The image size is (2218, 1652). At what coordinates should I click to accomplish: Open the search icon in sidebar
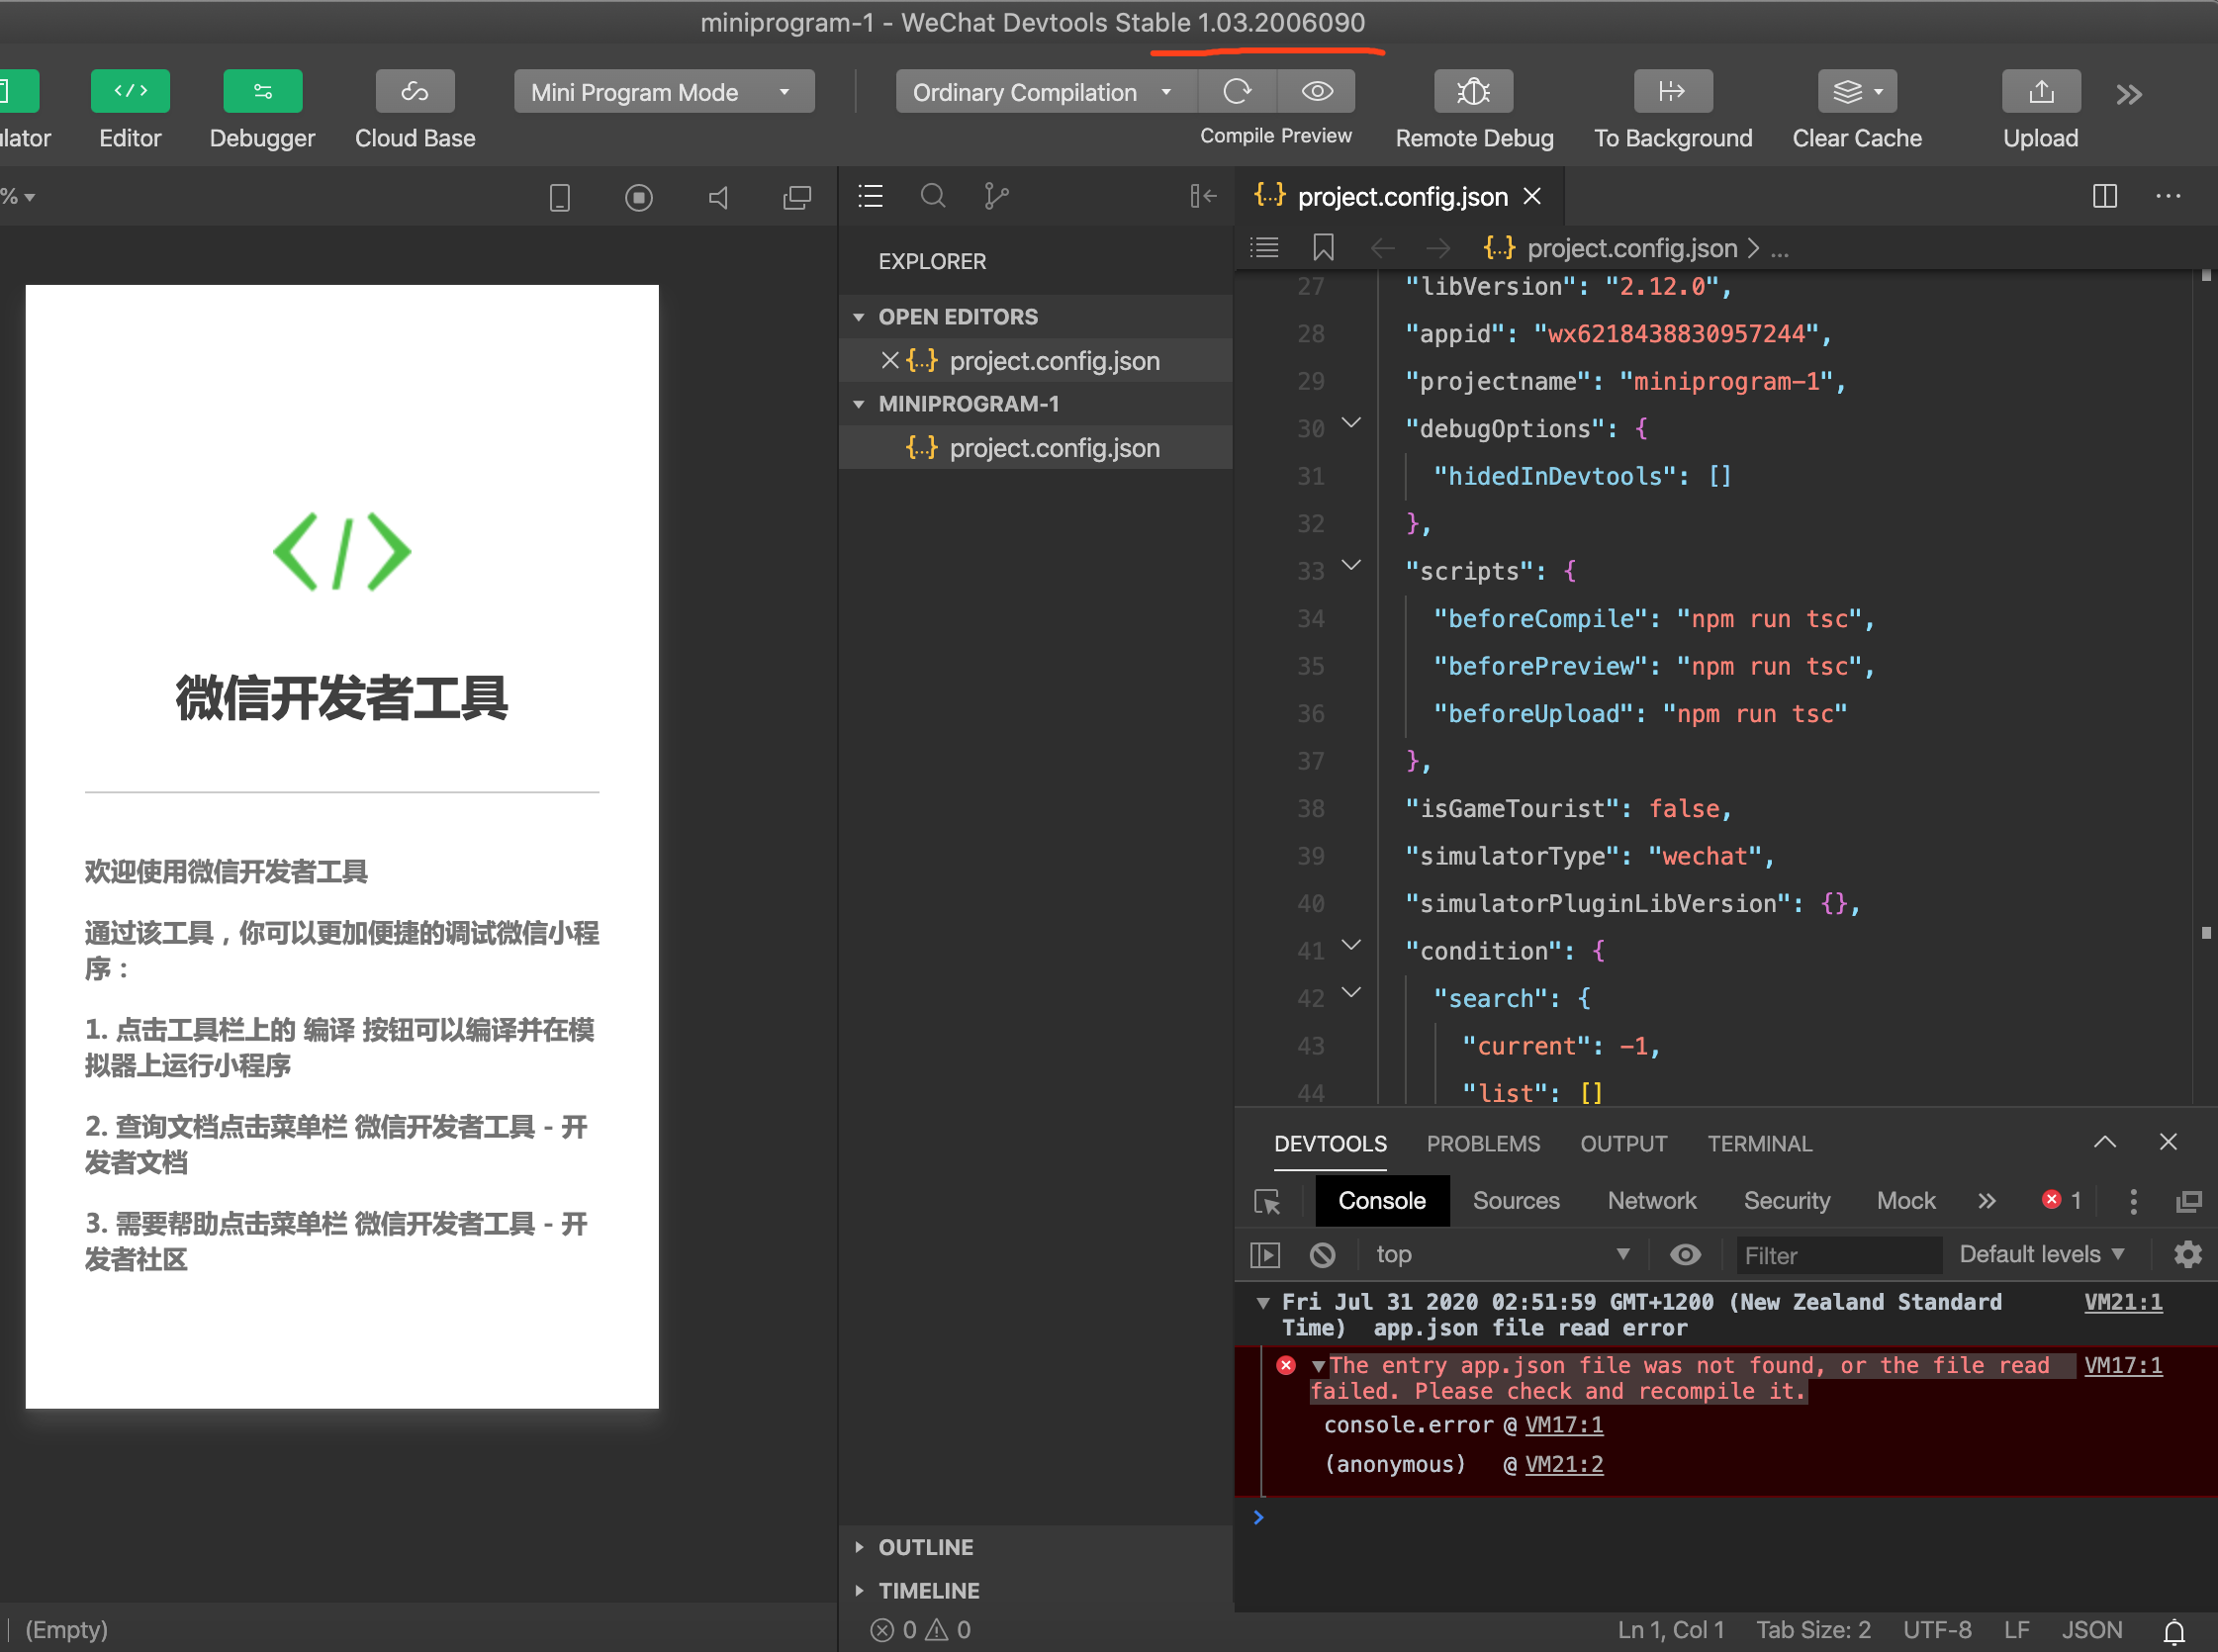933,196
